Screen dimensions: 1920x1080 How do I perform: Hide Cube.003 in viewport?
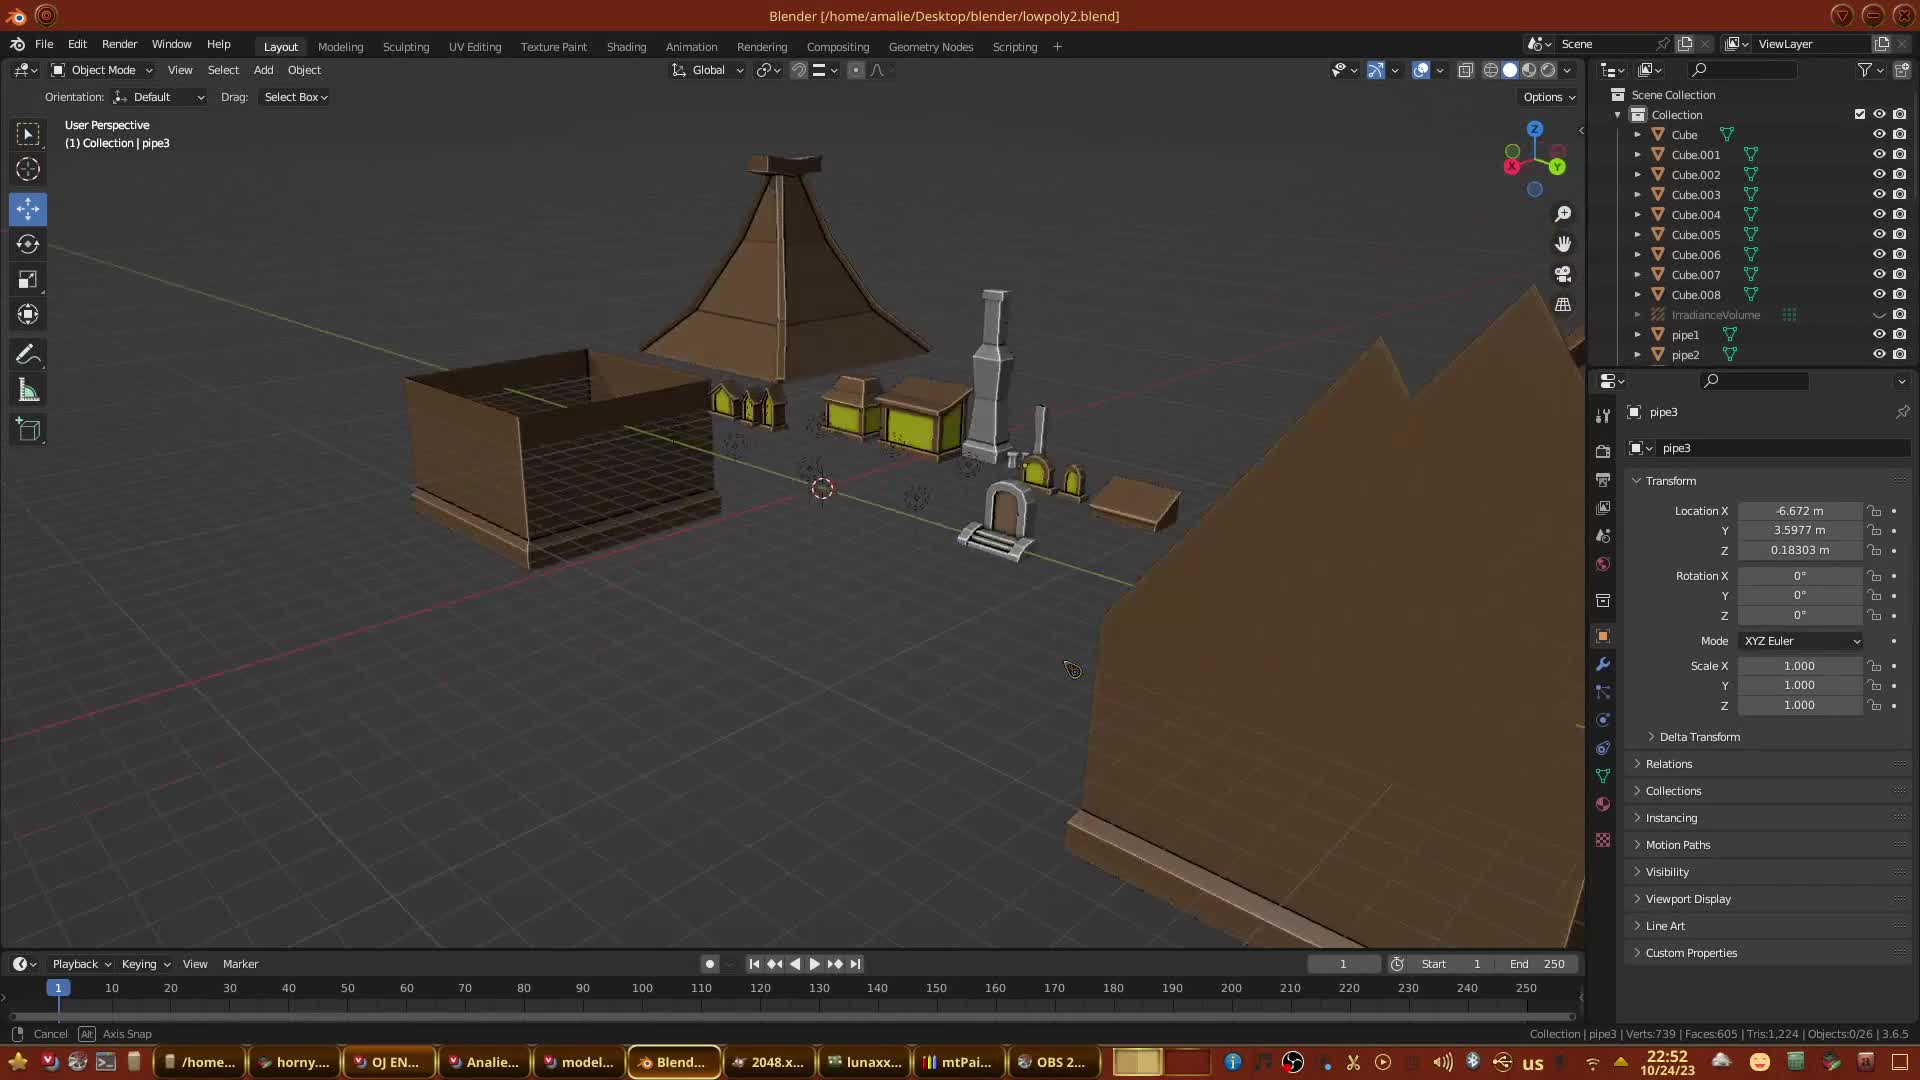pos(1879,194)
